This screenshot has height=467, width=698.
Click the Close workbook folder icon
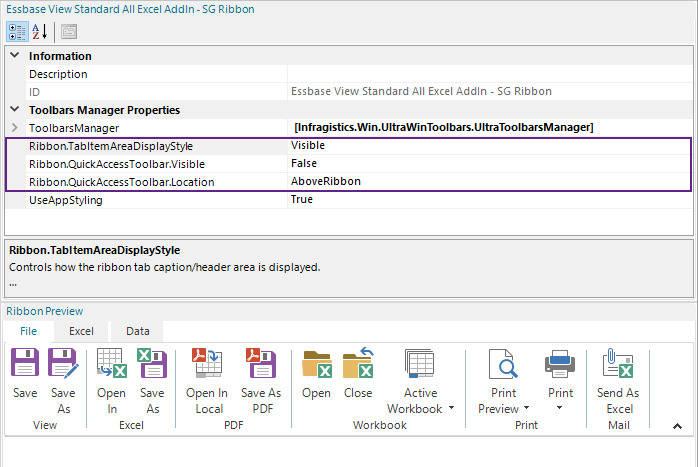pos(358,362)
